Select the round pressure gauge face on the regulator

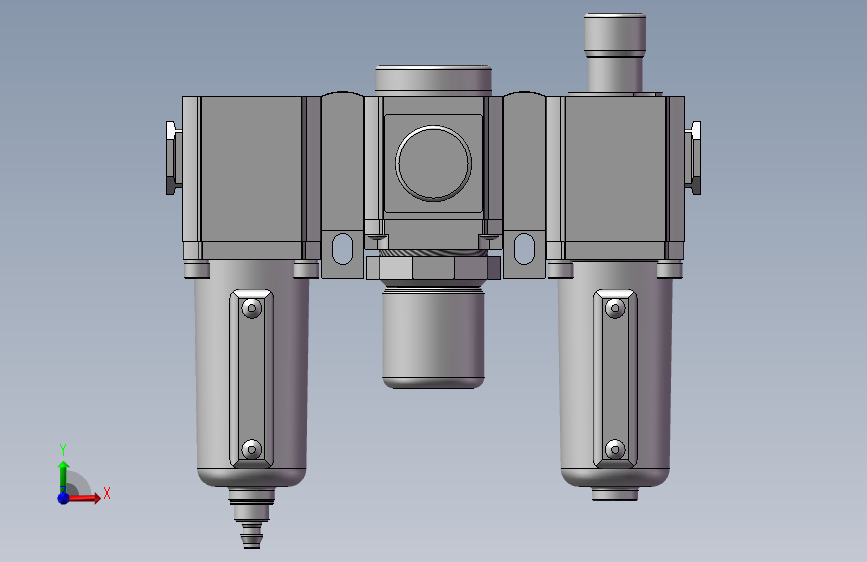click(x=434, y=163)
